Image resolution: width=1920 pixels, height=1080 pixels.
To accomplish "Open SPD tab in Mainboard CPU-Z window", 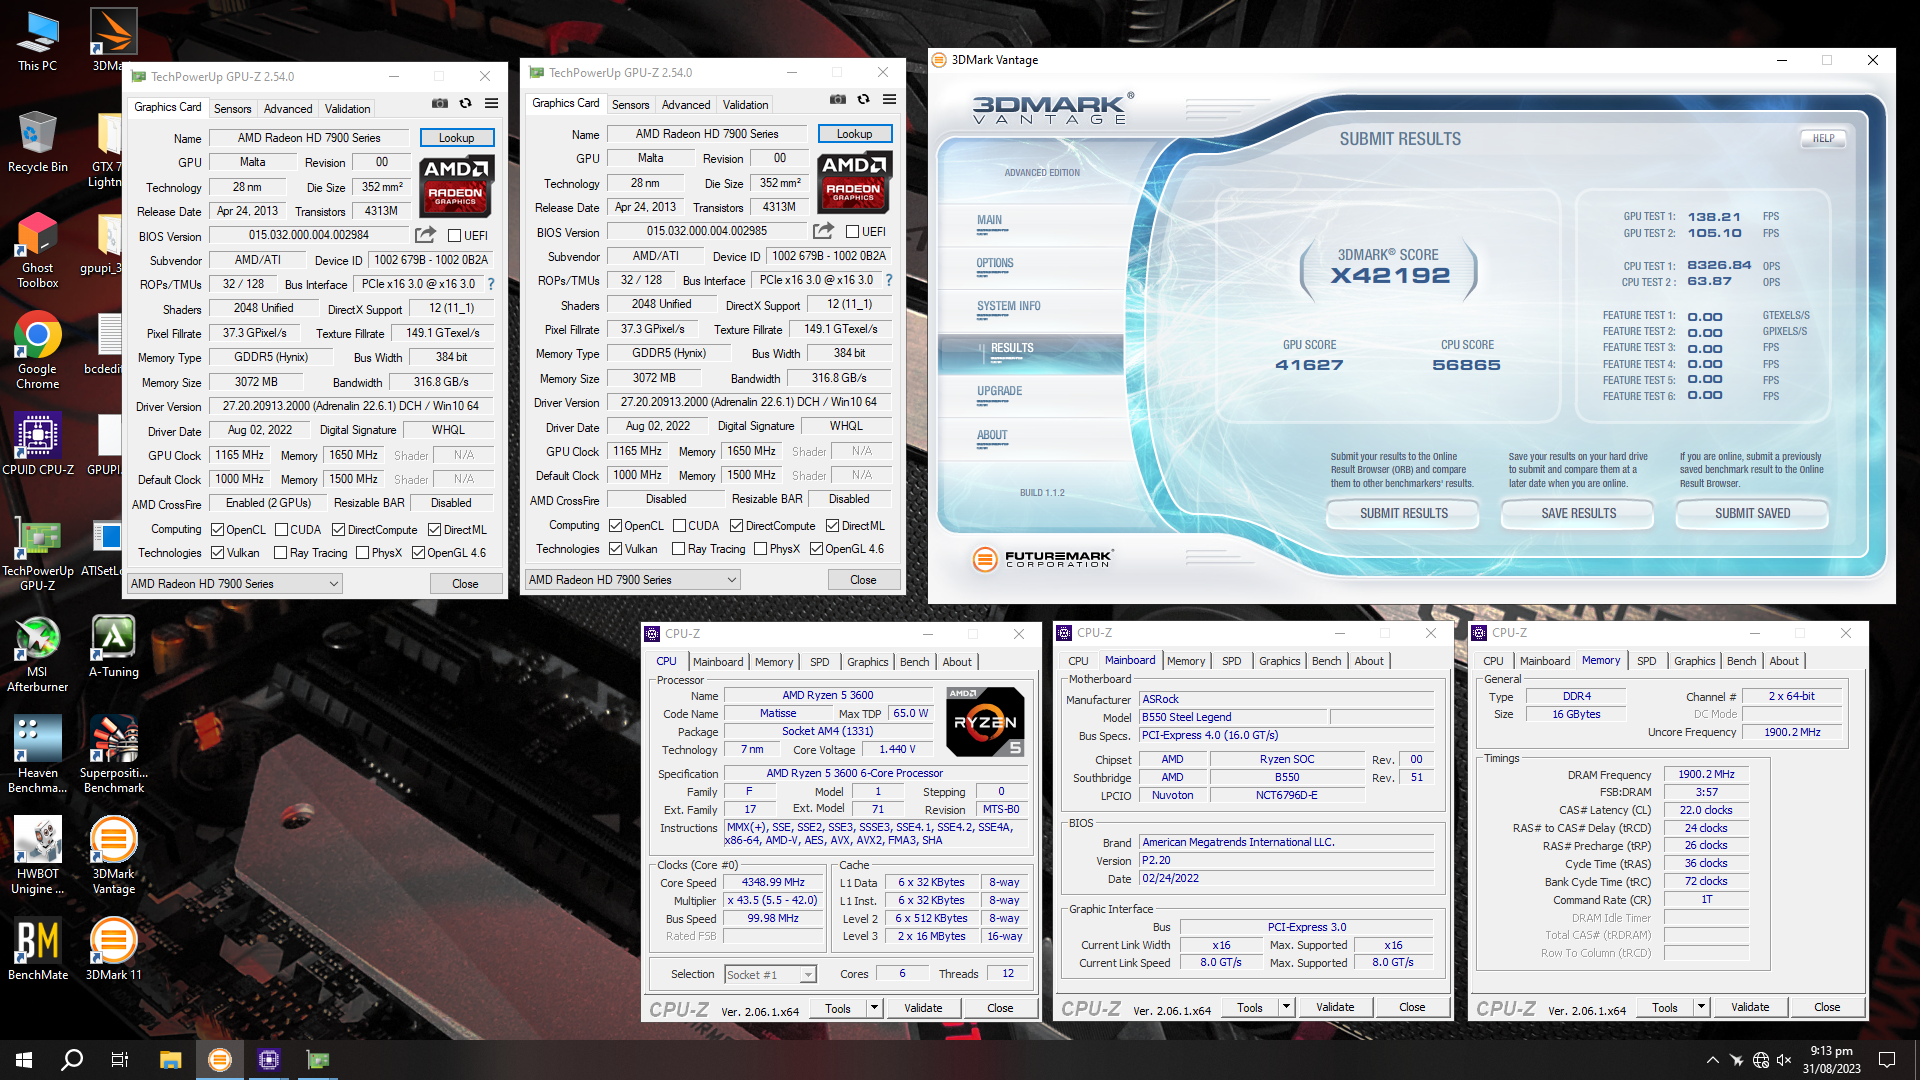I will (x=1231, y=661).
